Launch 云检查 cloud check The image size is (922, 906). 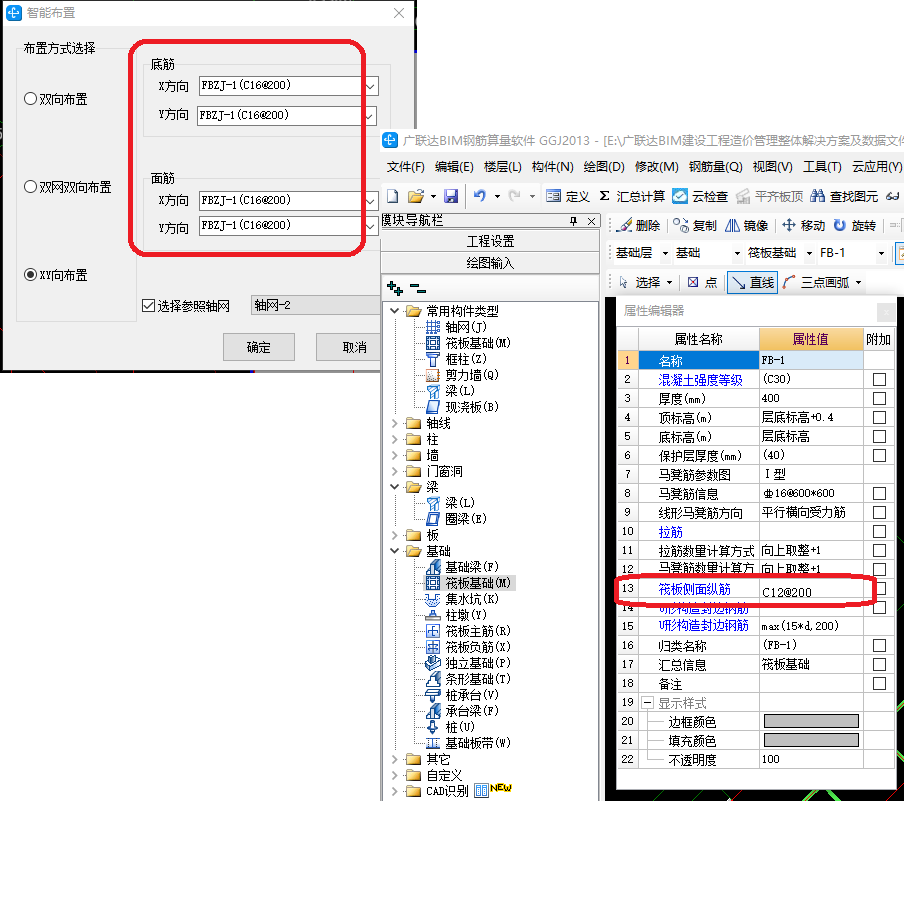(700, 196)
